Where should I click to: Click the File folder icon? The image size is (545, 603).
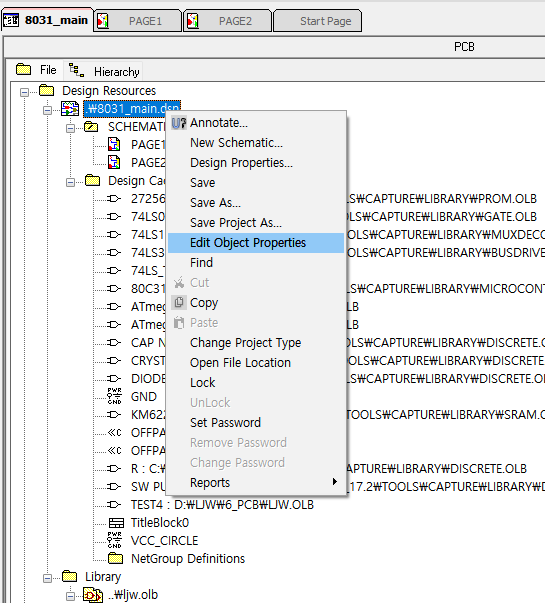(23, 70)
